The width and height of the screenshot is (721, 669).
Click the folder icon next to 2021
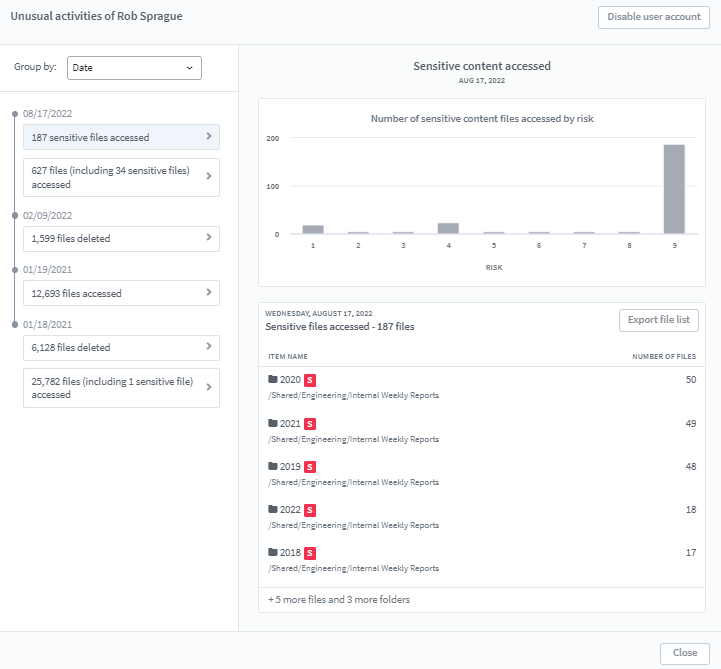click(273, 424)
